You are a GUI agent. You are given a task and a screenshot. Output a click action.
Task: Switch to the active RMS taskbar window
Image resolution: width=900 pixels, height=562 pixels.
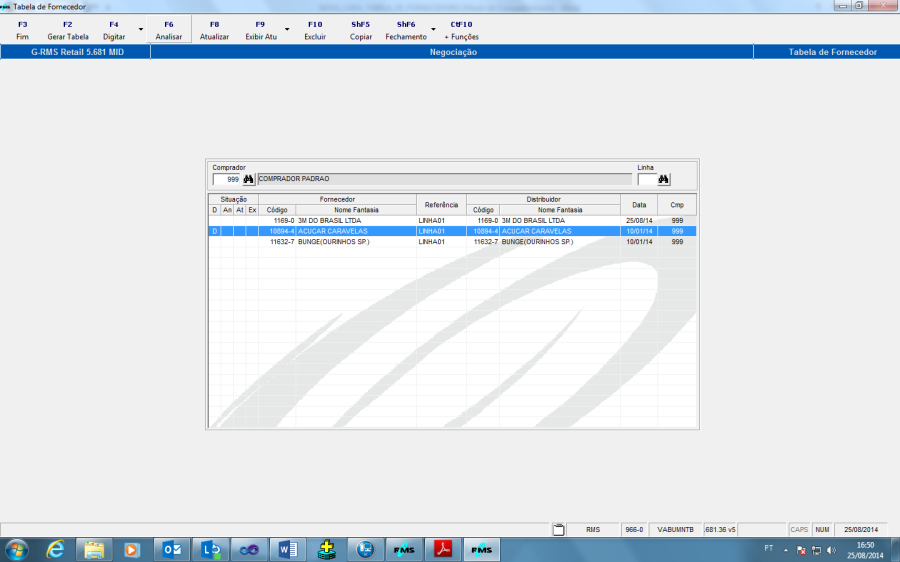tap(482, 550)
